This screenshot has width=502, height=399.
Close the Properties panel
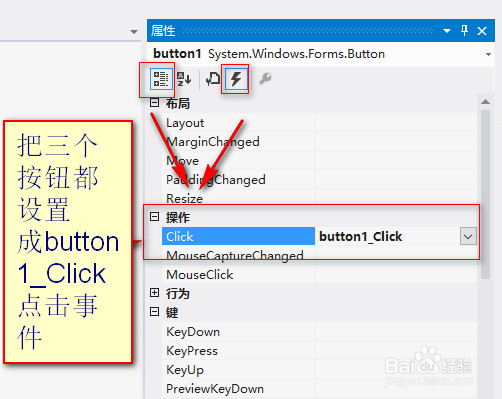482,31
